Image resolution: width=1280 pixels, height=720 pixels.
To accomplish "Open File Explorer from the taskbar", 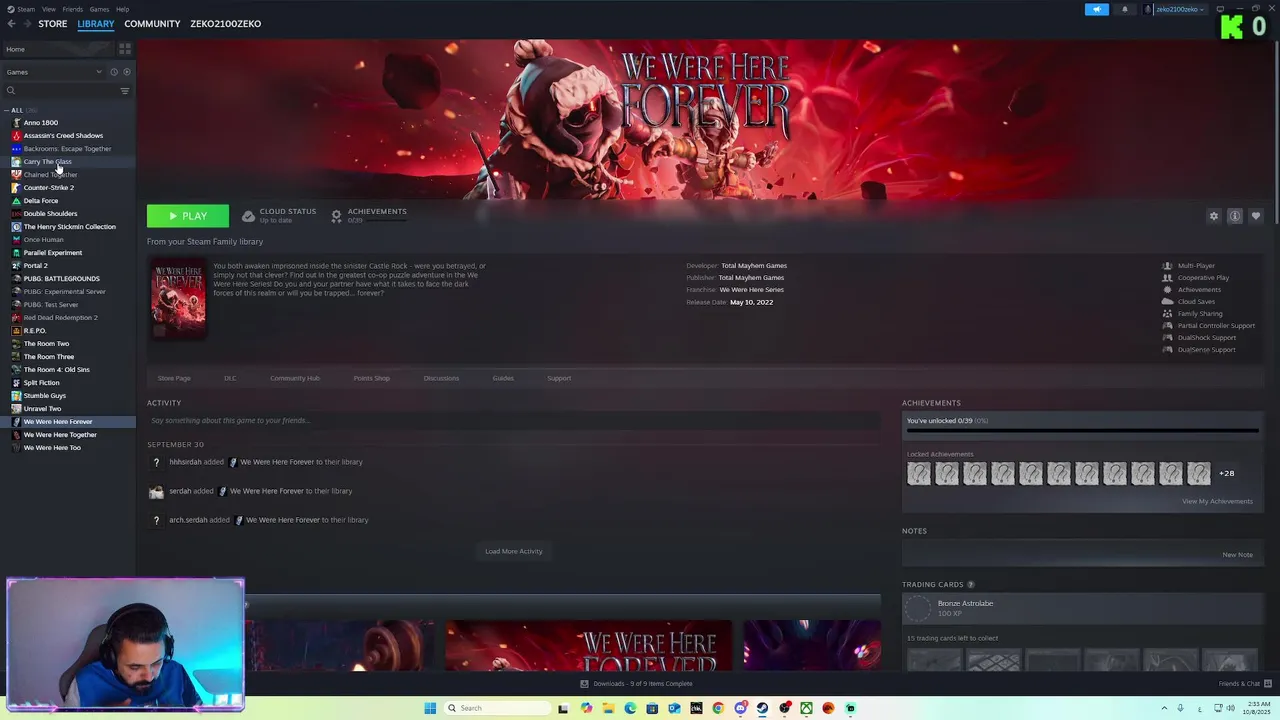I will click(x=608, y=708).
